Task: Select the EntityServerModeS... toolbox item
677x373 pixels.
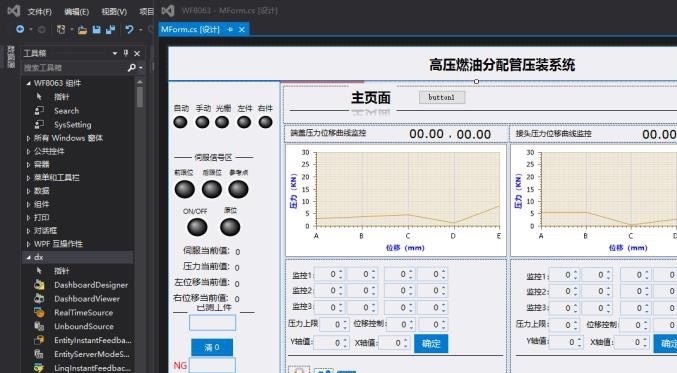Action: click(x=92, y=354)
